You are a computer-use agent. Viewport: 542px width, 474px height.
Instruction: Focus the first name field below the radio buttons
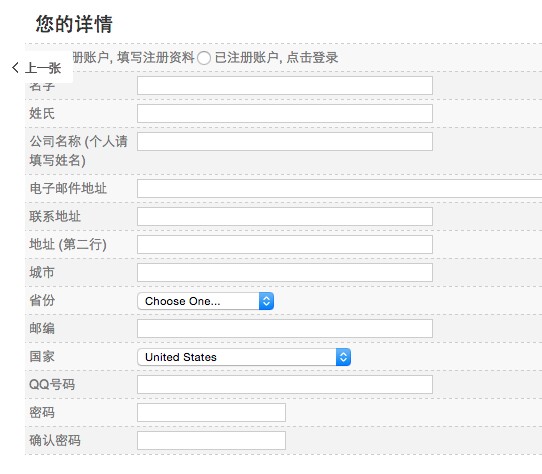tap(285, 85)
